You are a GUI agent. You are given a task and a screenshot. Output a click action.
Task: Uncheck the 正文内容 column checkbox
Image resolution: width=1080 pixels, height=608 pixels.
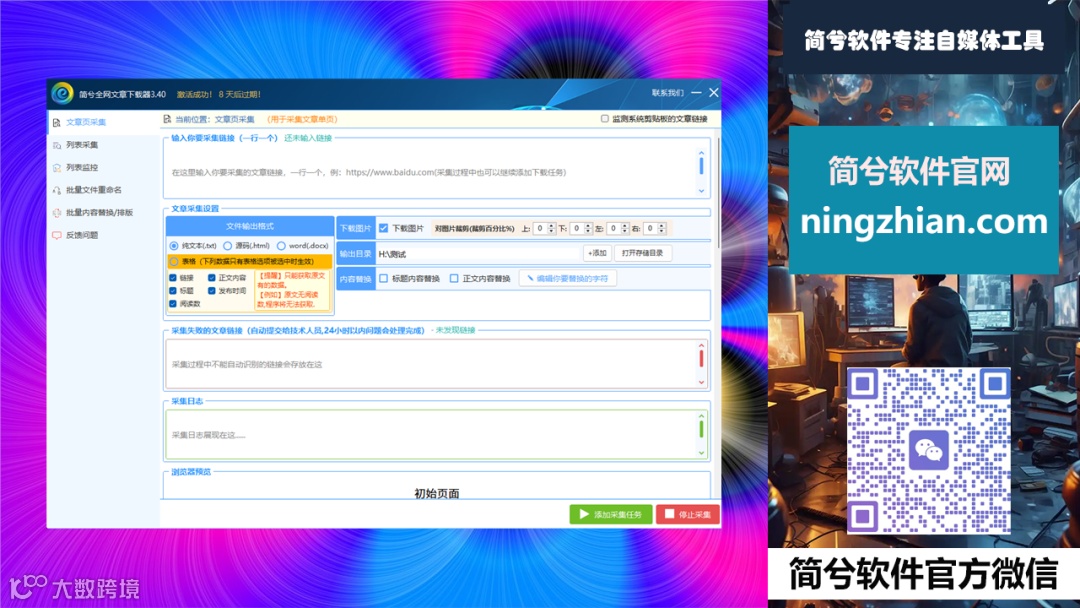pos(211,277)
